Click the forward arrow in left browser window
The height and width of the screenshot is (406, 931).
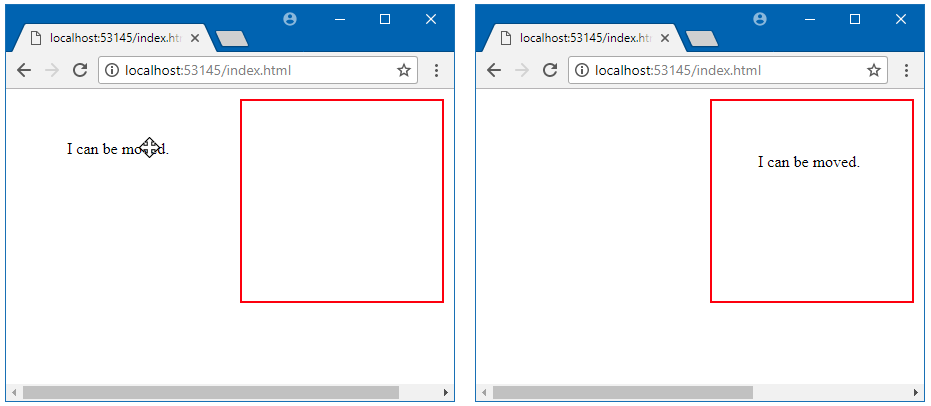[x=52, y=71]
